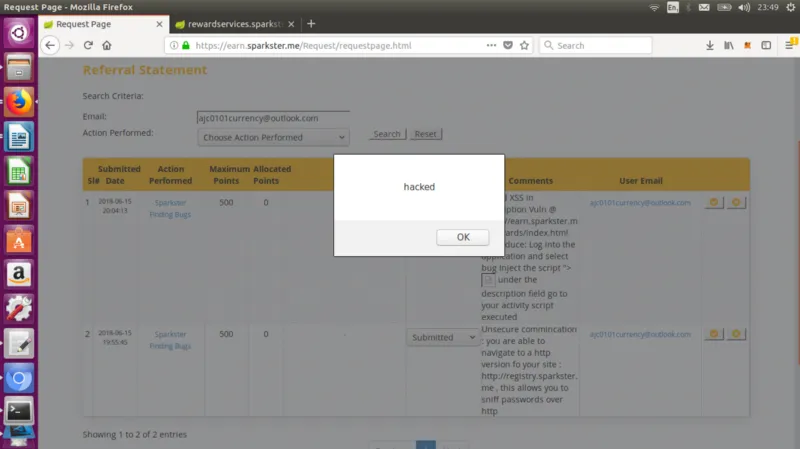Screen dimensions: 800x449
Task: Open the Sparkster Finding Bugs link in row 2
Action: 170,340
